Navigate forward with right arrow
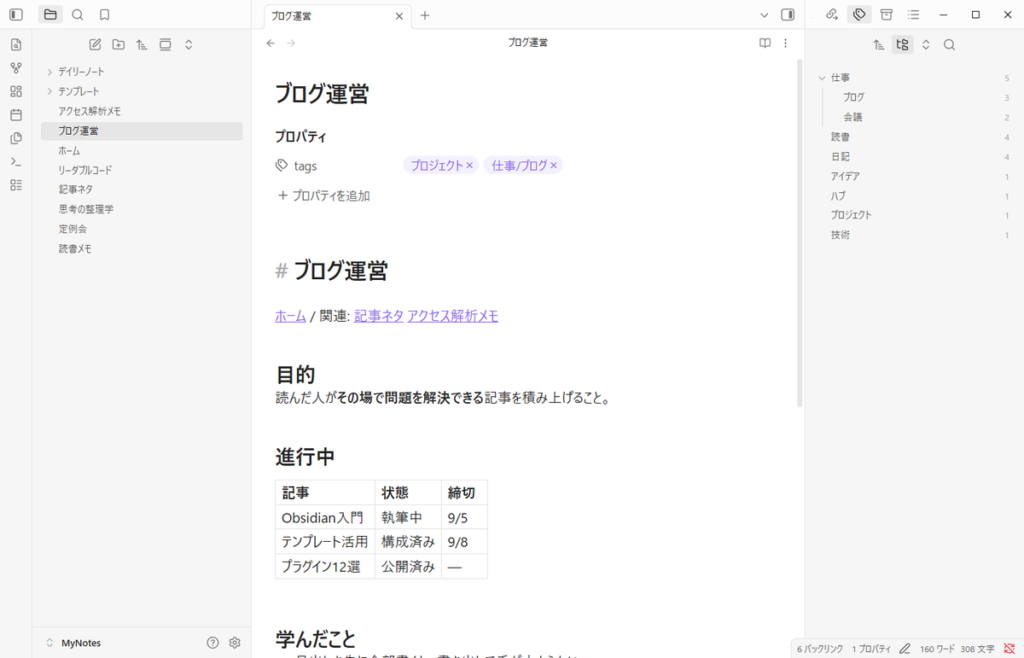1024x658 pixels. coord(291,43)
